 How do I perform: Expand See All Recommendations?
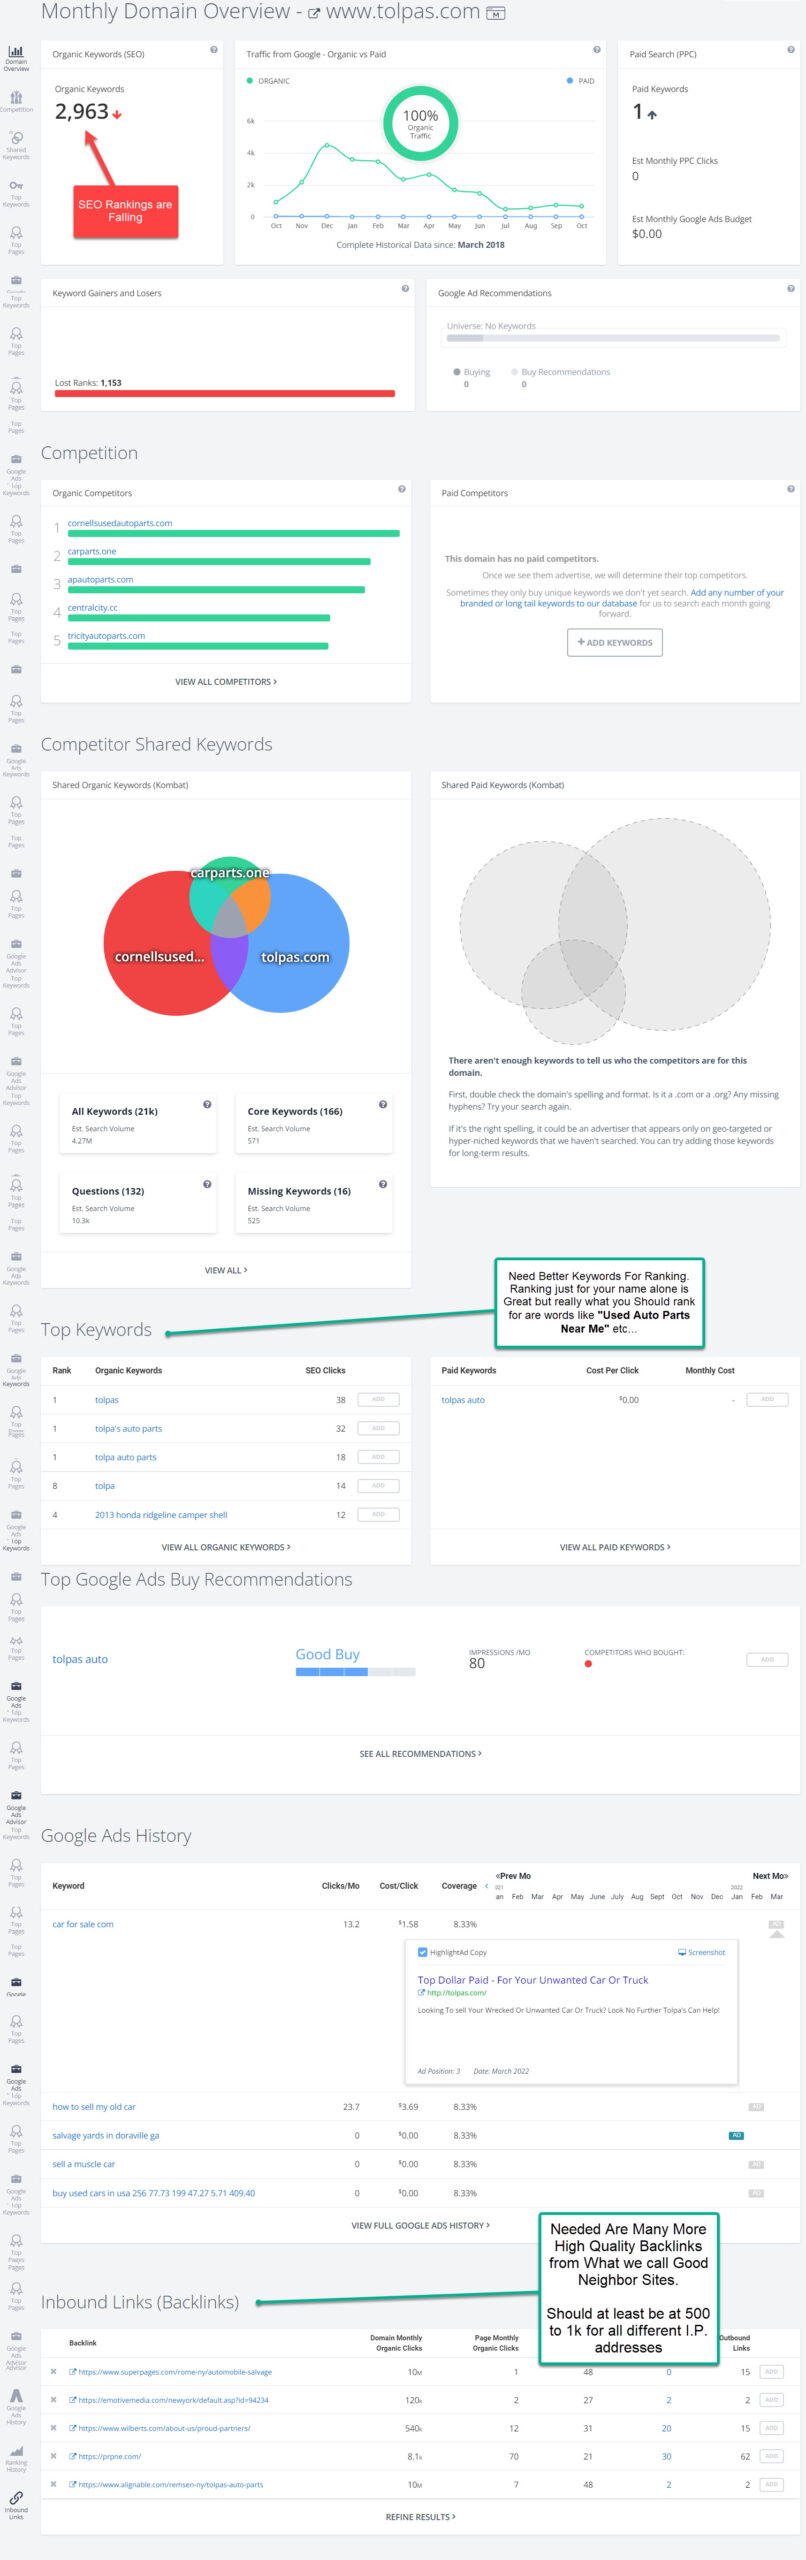420,1754
